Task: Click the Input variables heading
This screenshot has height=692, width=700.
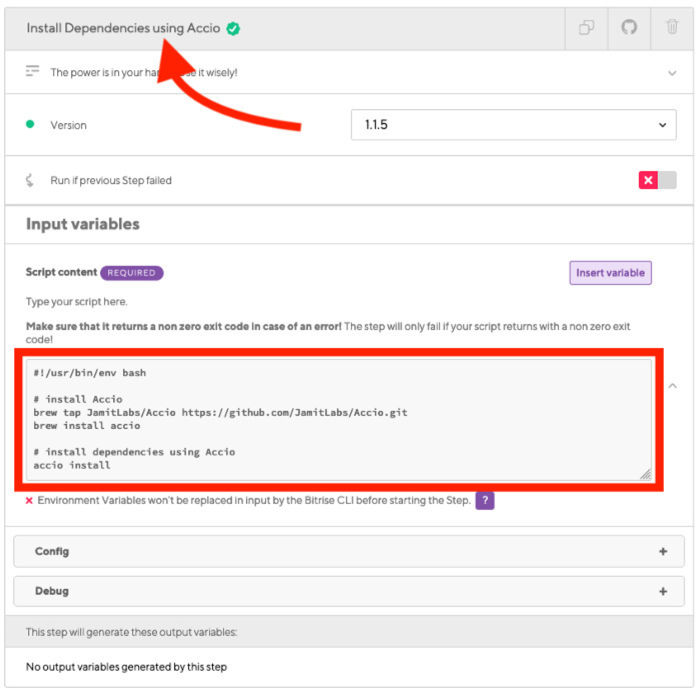Action: 83,224
